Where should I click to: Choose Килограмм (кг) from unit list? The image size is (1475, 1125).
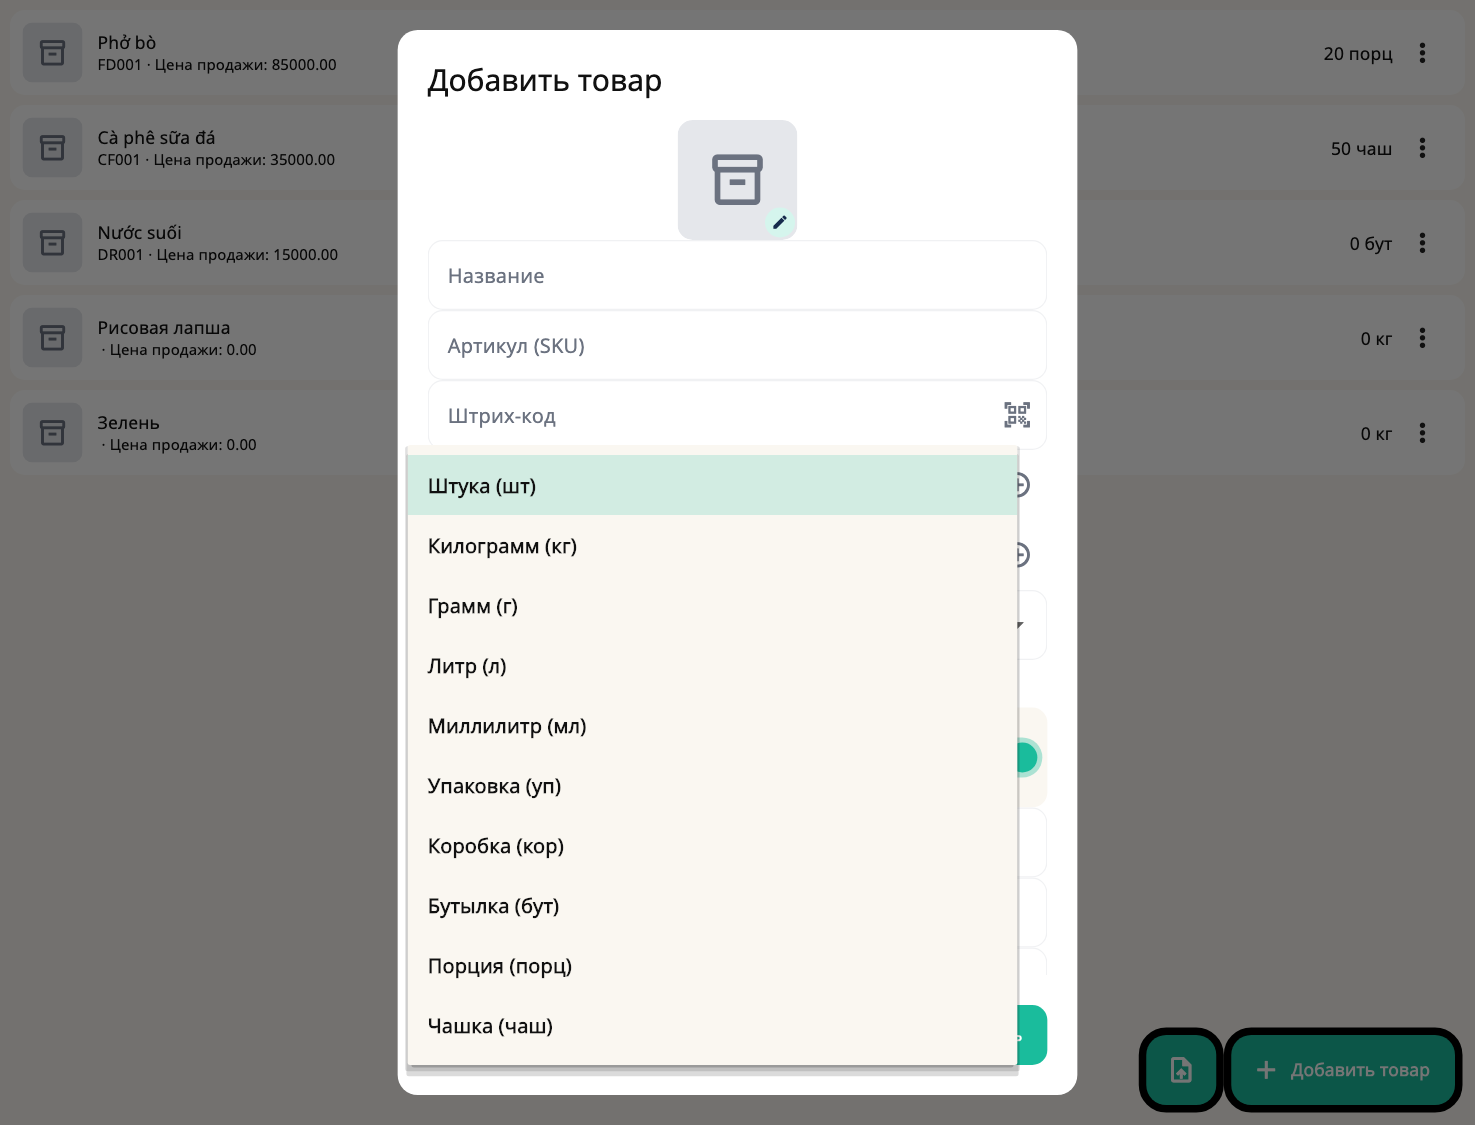tap(712, 545)
